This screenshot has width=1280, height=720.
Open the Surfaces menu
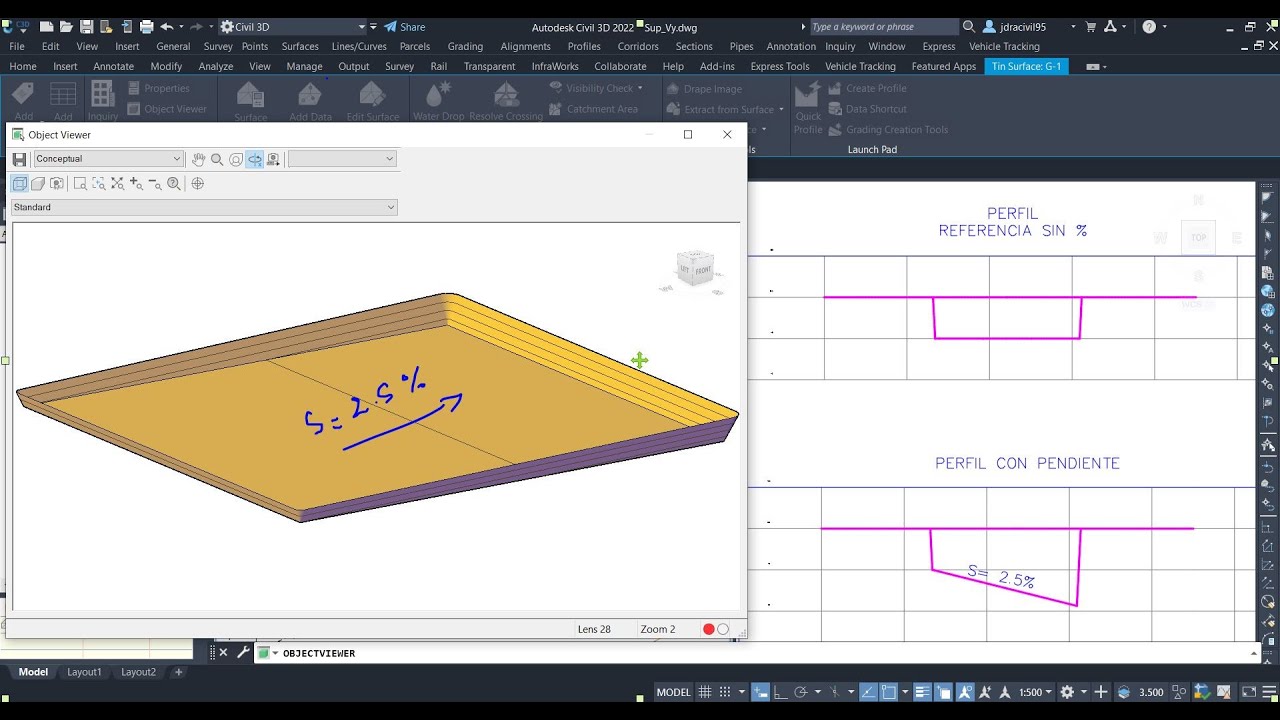(300, 46)
